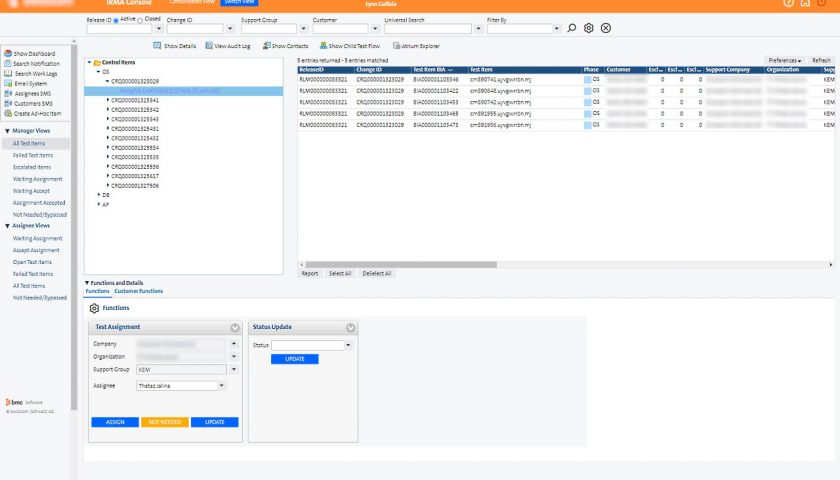Open the Status dropdown in Status Update
The image size is (840, 480).
pos(348,345)
